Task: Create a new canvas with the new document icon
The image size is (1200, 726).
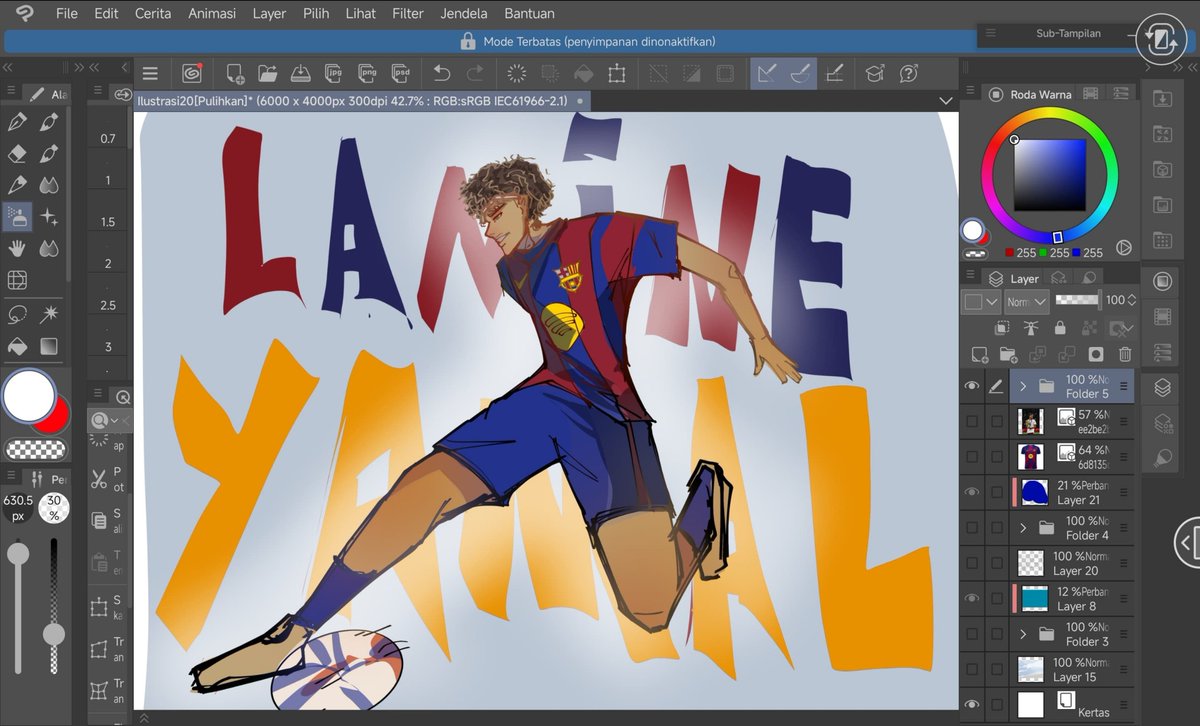Action: [235, 73]
